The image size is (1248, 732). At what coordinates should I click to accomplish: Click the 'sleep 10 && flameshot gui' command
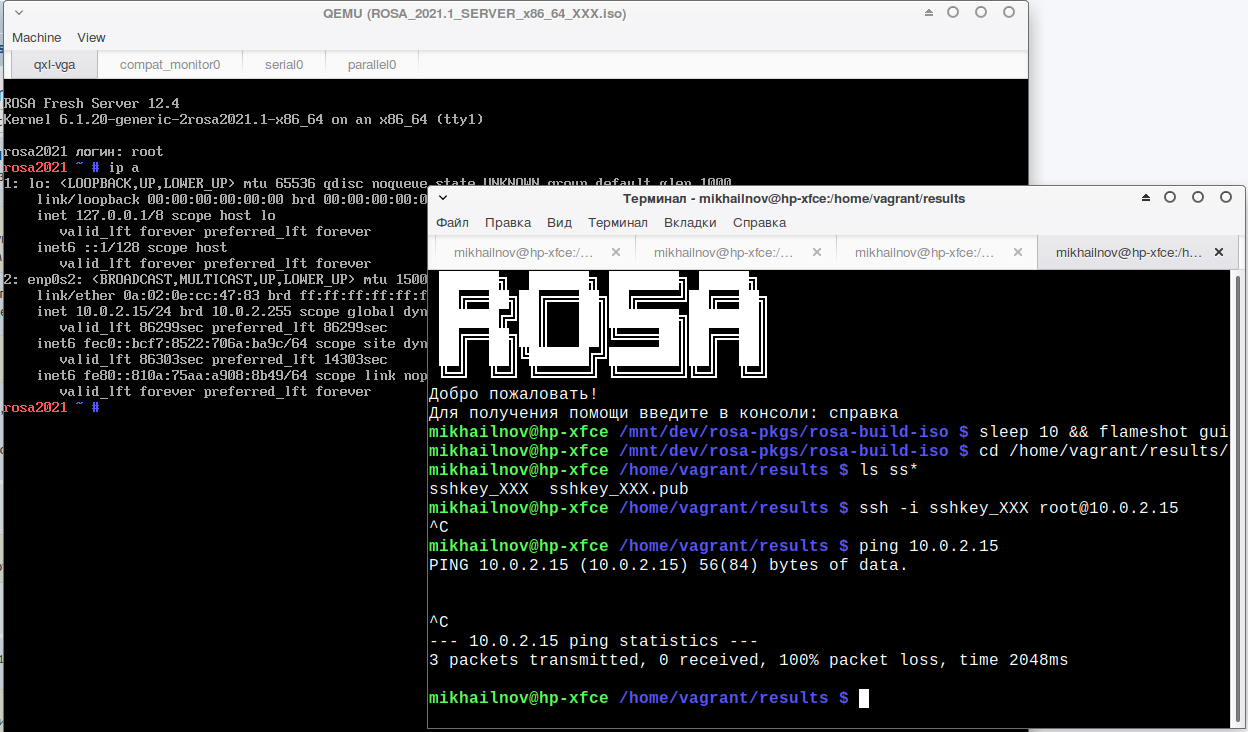click(x=1103, y=432)
